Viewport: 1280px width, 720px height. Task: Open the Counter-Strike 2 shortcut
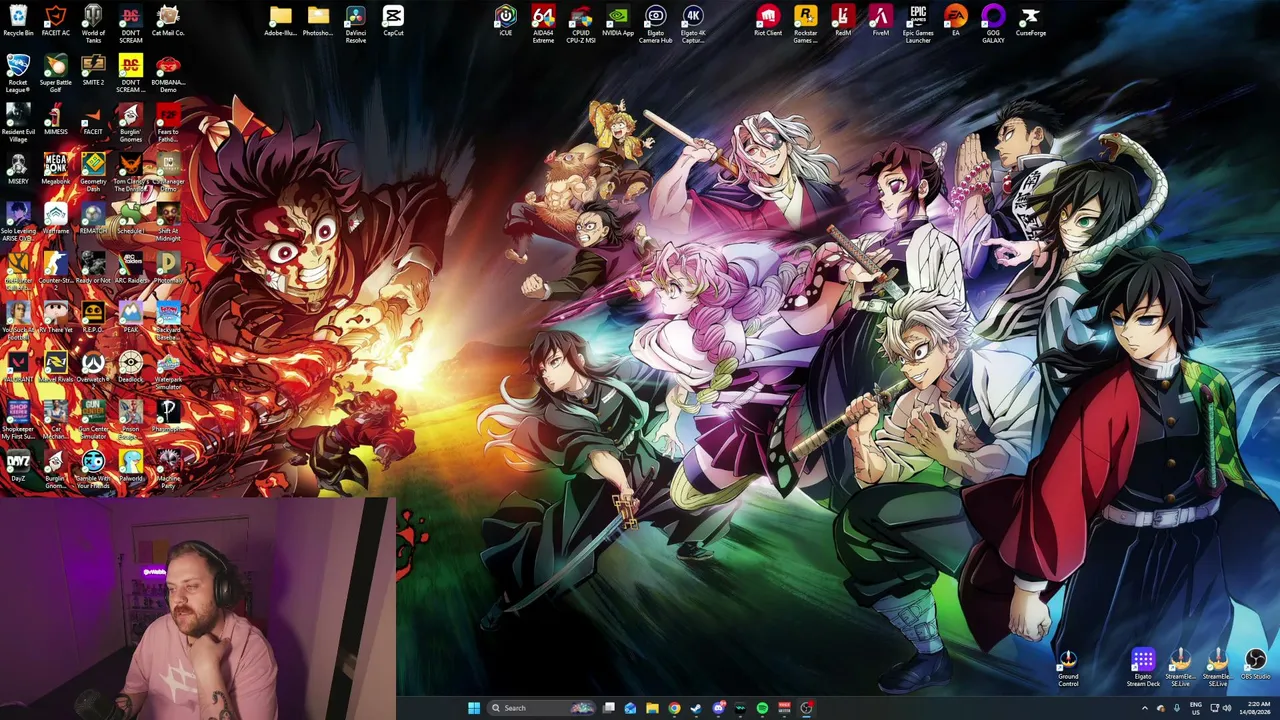click(x=56, y=268)
